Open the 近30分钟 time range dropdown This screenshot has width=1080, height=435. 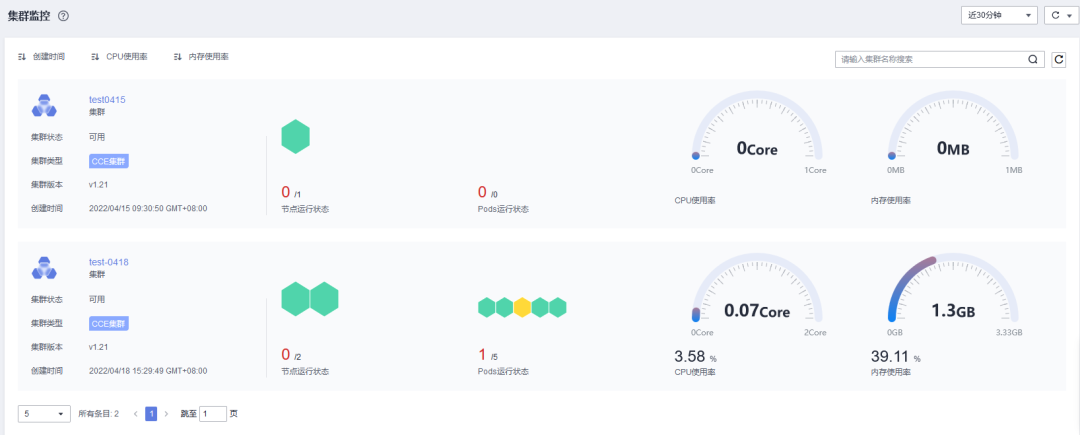[x=999, y=15]
